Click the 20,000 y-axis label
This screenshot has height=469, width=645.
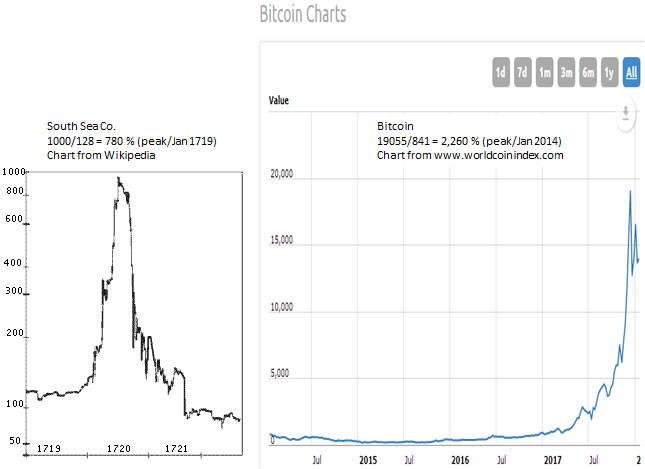(285, 176)
